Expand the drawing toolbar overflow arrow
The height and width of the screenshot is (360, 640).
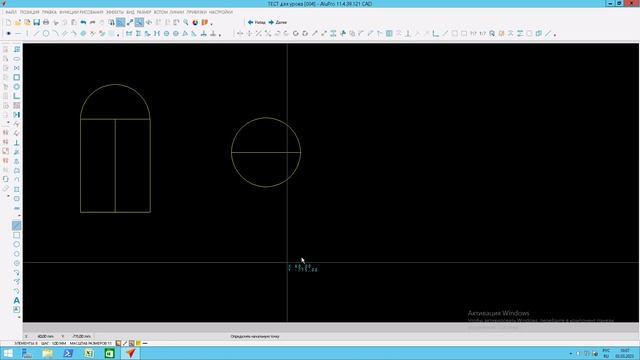[118, 35]
